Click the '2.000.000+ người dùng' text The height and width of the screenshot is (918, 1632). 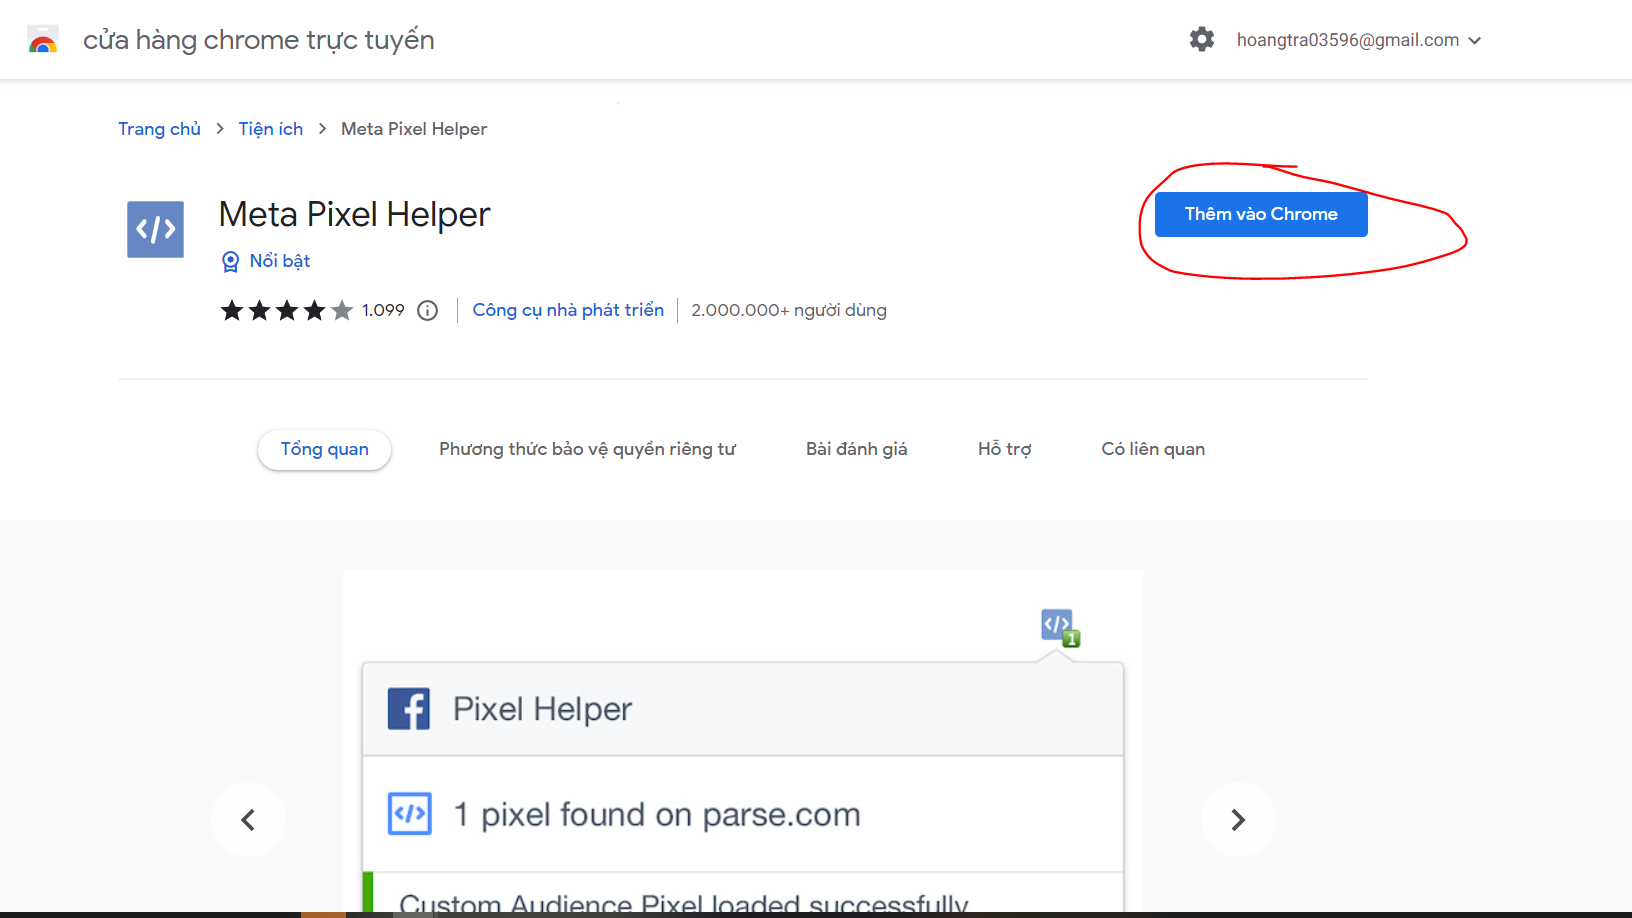pyautogui.click(x=789, y=310)
